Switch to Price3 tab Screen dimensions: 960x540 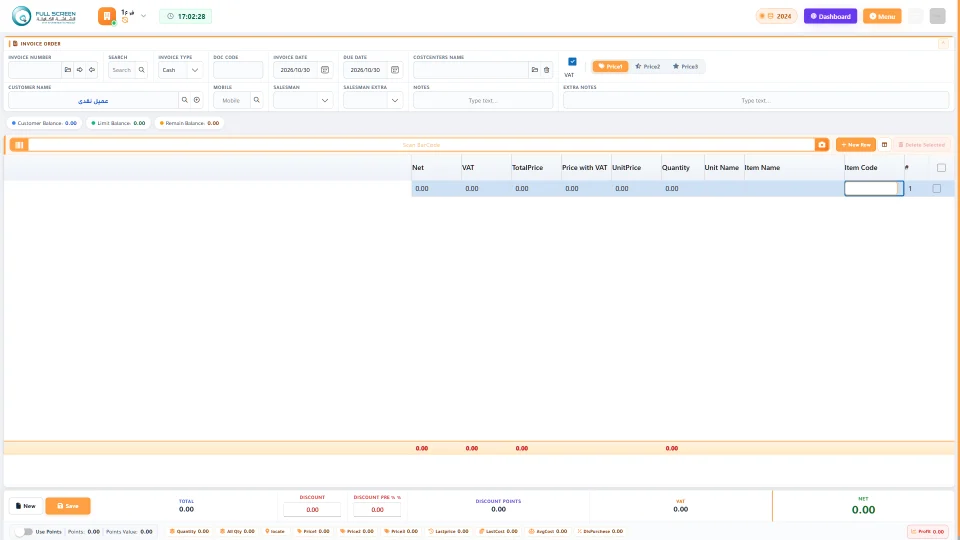[x=685, y=66]
